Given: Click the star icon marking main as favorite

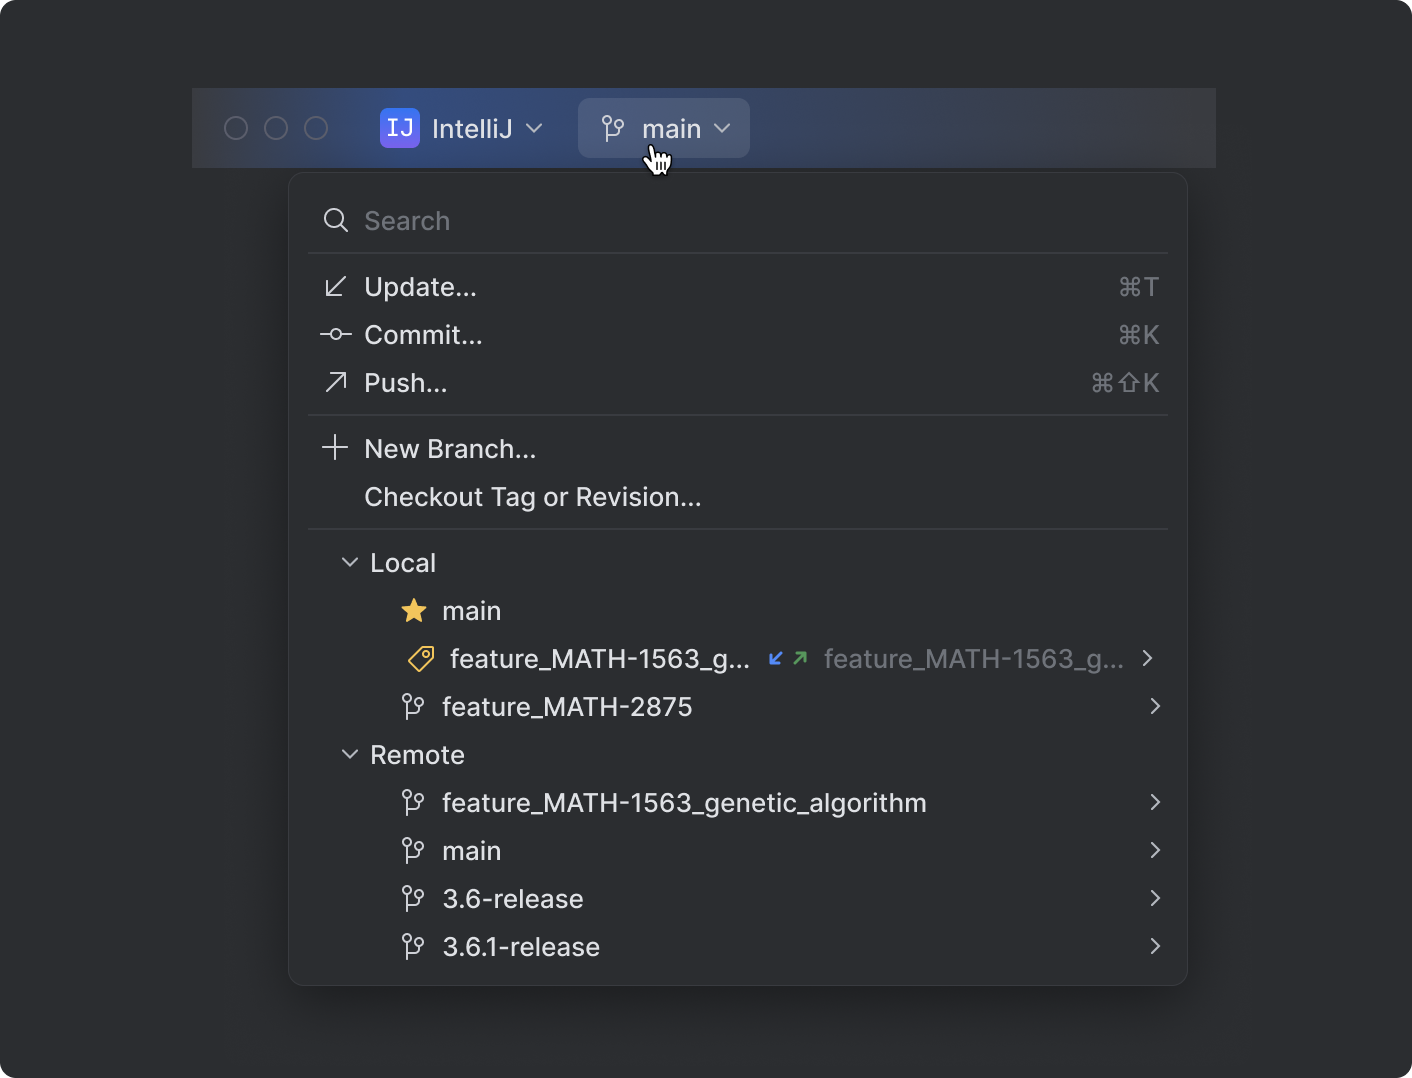Looking at the screenshot, I should [x=413, y=610].
